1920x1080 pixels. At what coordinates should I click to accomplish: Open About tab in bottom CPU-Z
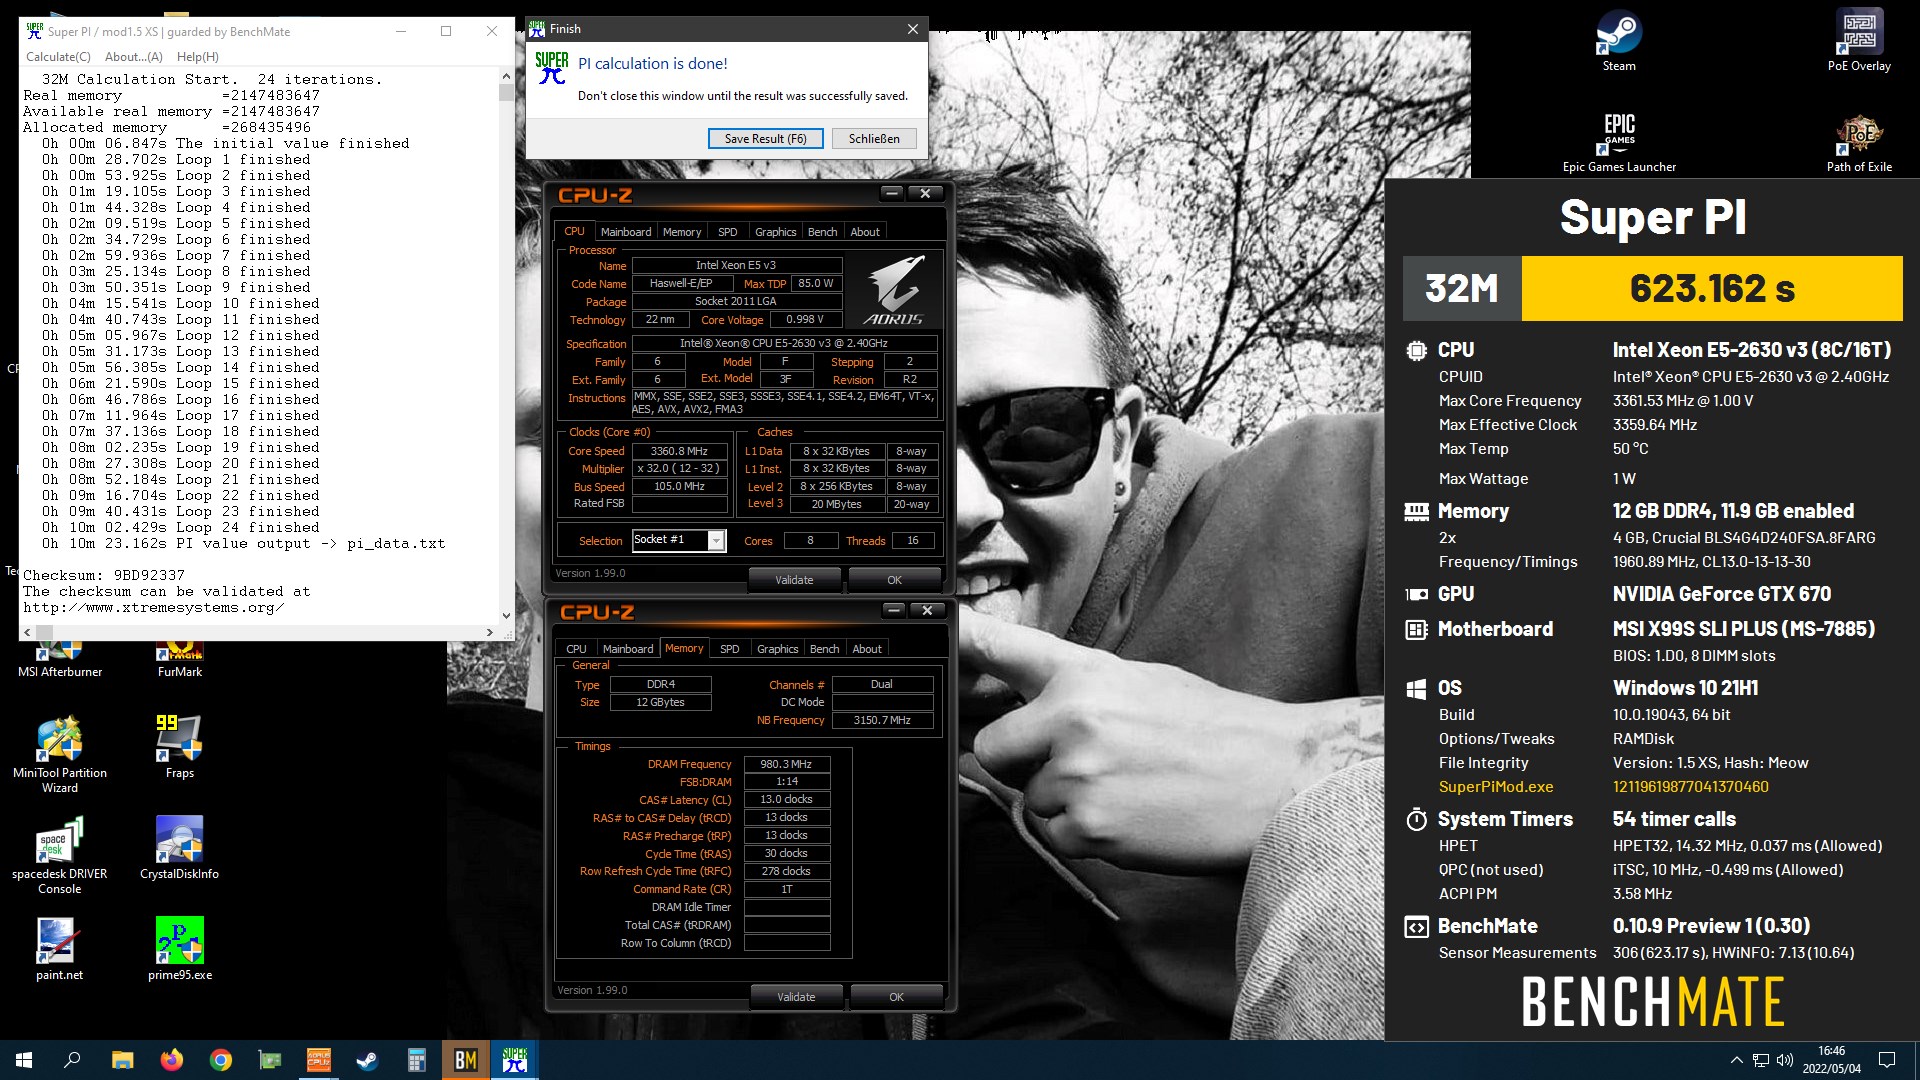point(867,649)
